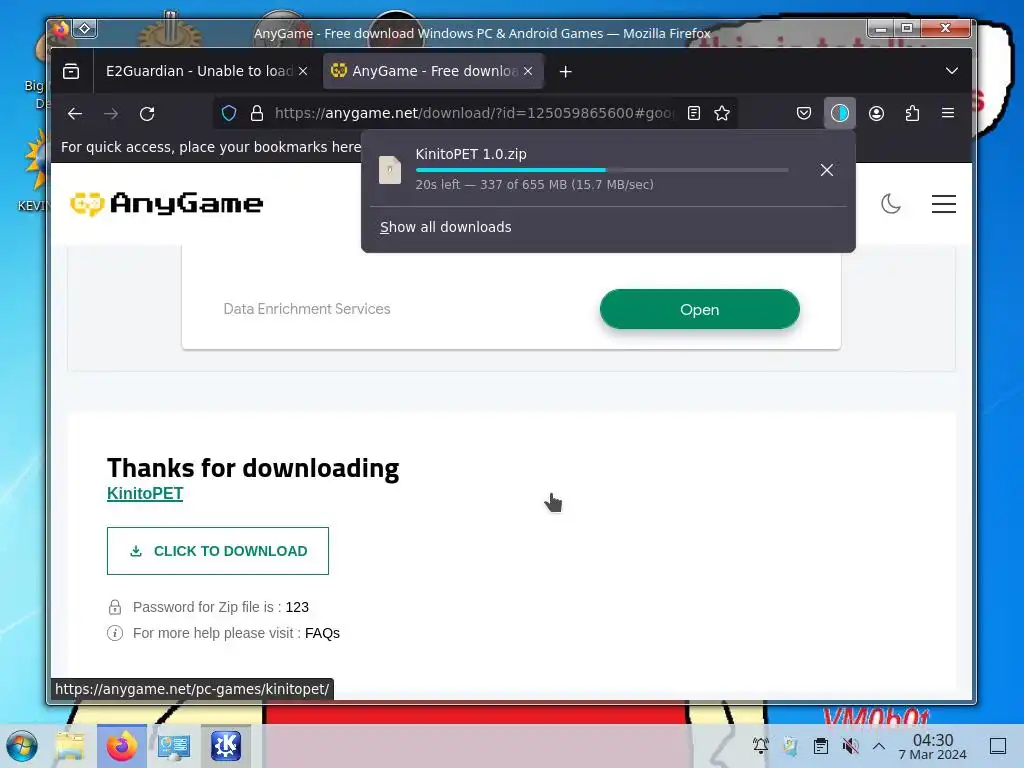Screen dimensions: 1024x768
Task: Click the Zip password value 123
Action: click(297, 607)
